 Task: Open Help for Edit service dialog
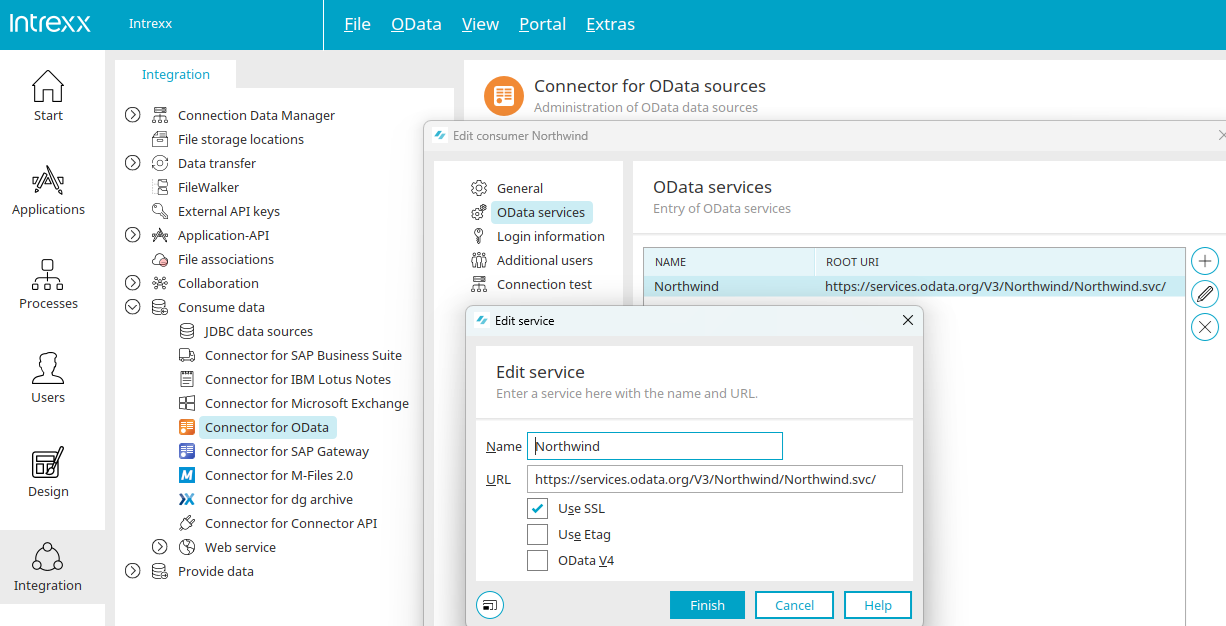click(878, 605)
